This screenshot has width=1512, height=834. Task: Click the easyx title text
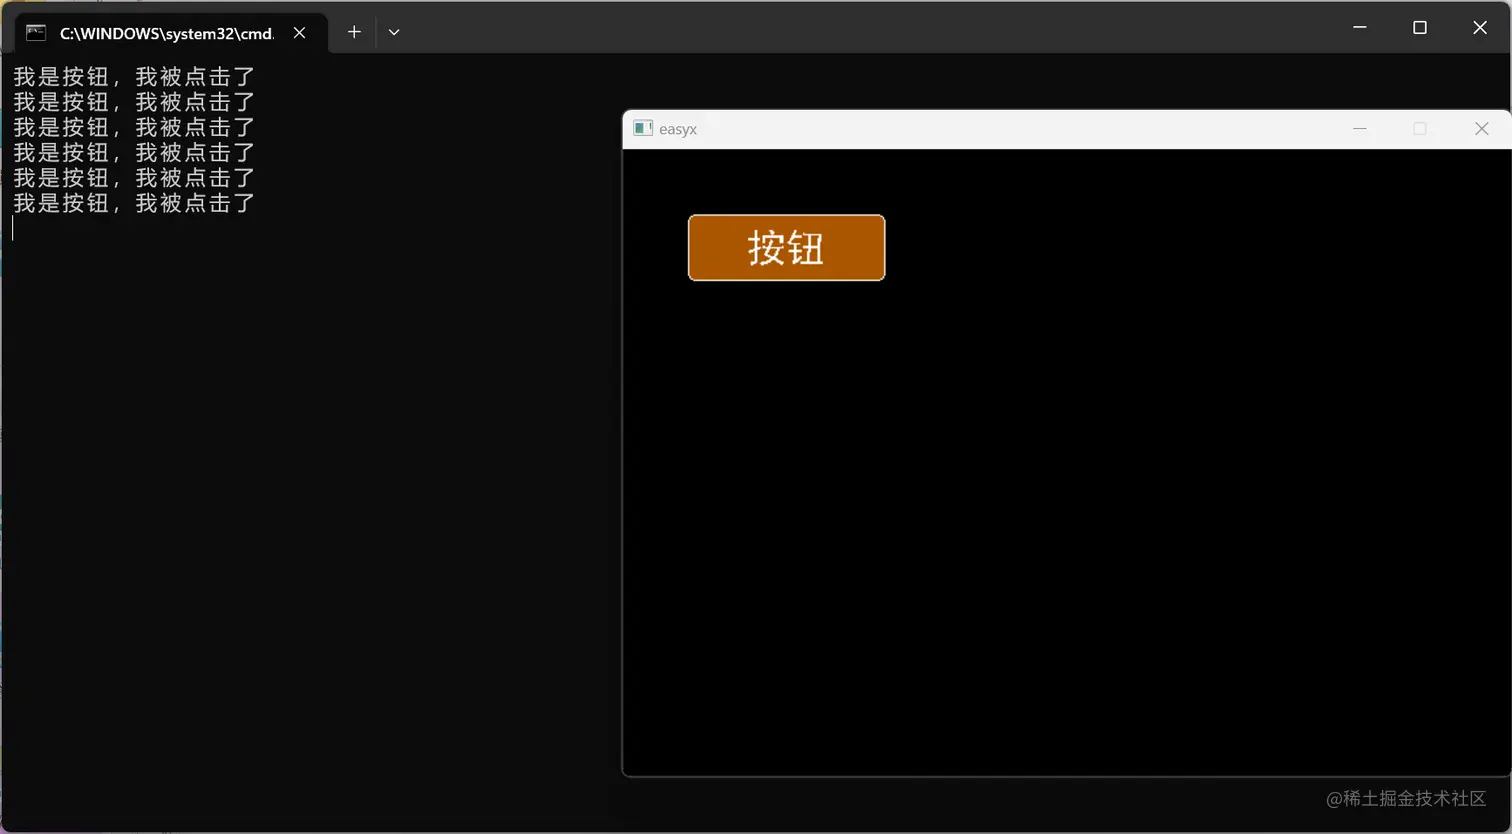point(678,129)
